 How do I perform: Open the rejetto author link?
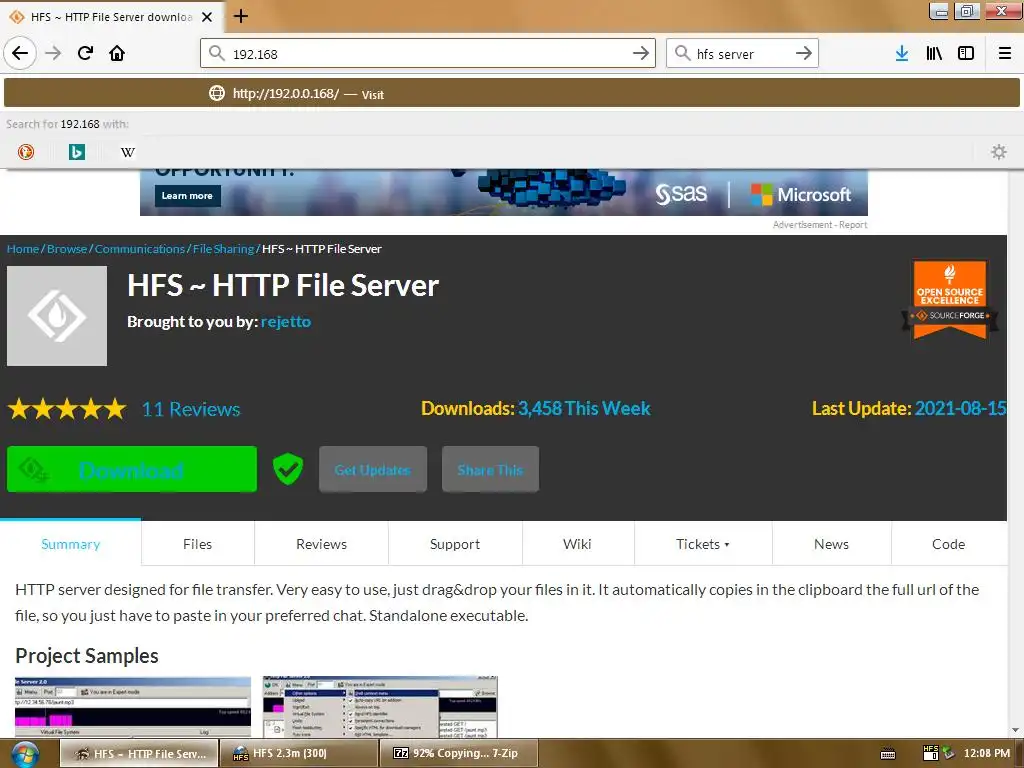pos(285,321)
